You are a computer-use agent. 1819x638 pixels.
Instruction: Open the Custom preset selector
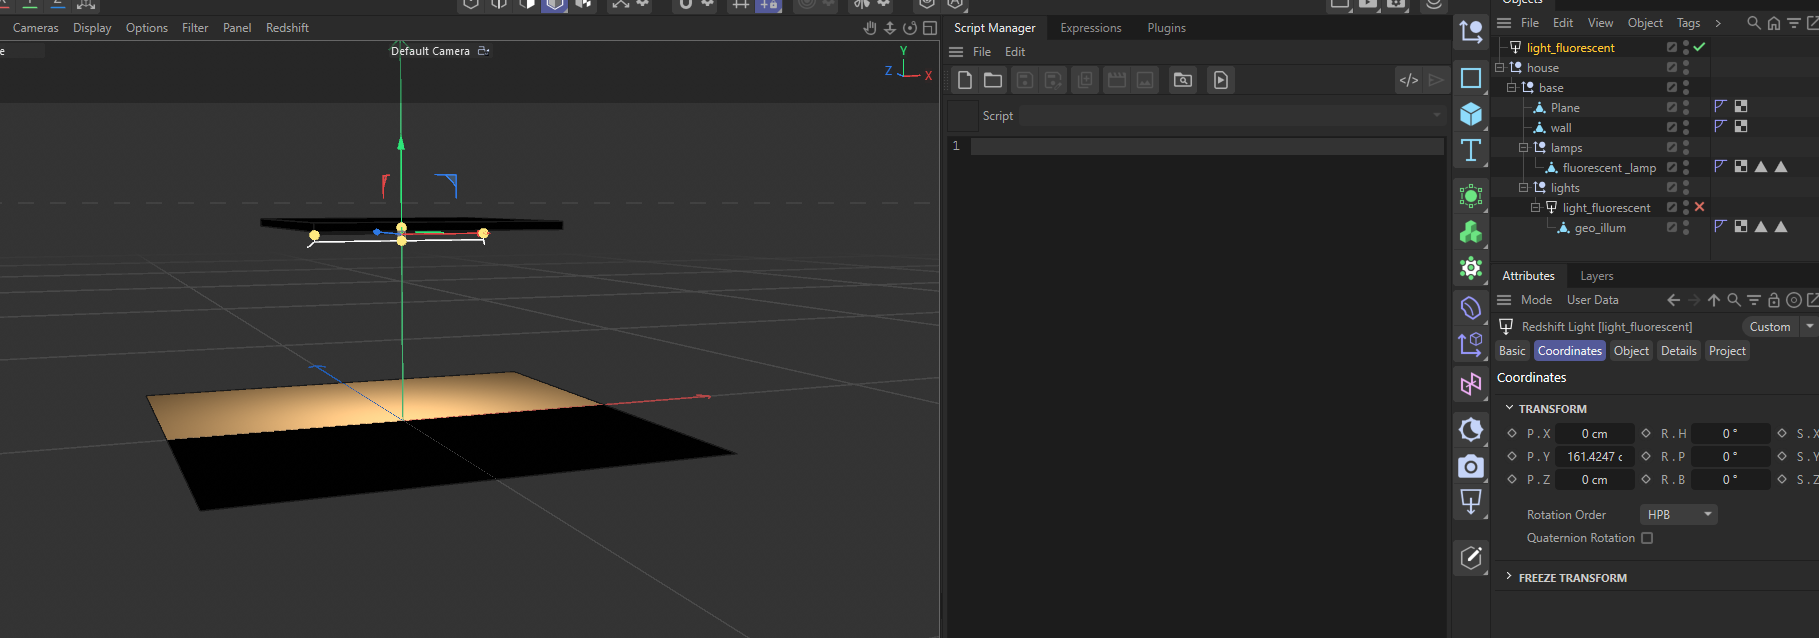pyautogui.click(x=1770, y=327)
